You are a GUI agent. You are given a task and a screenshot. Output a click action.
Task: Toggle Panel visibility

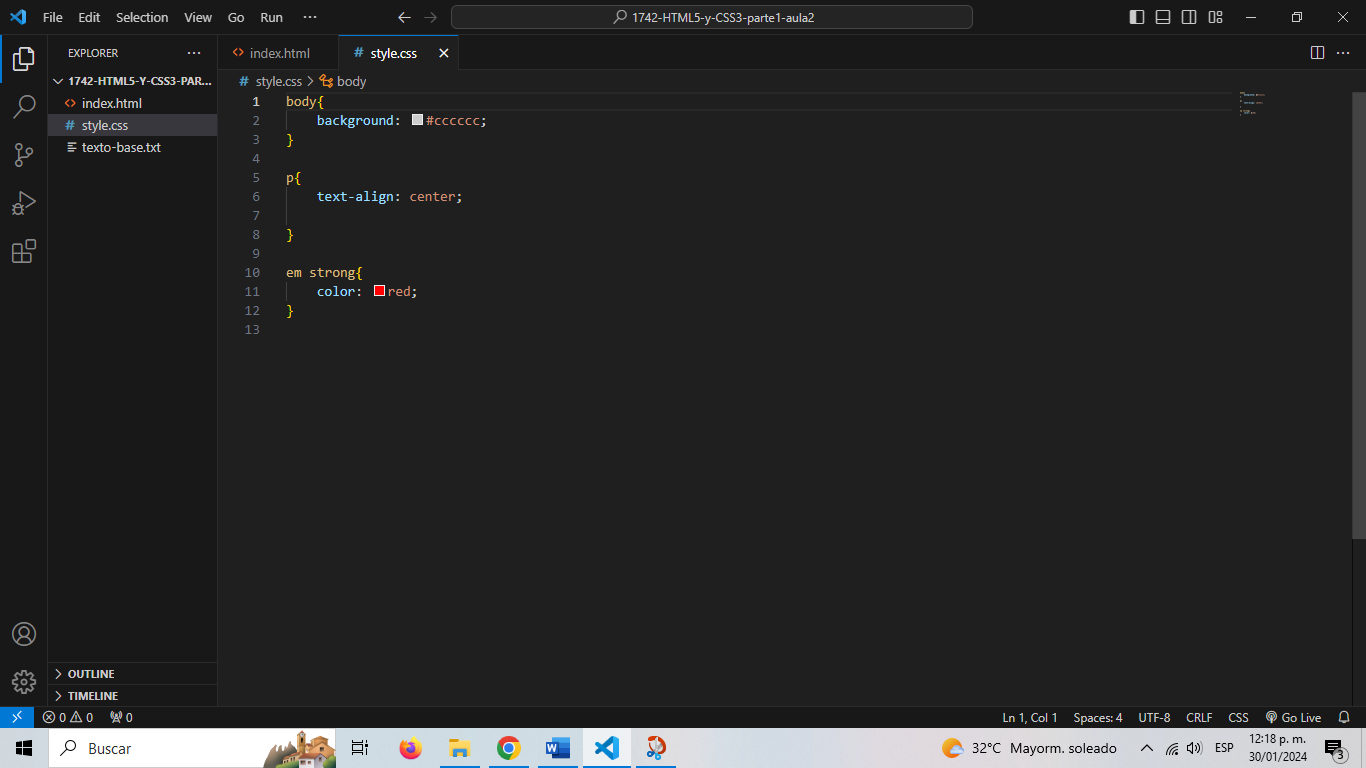1163,17
